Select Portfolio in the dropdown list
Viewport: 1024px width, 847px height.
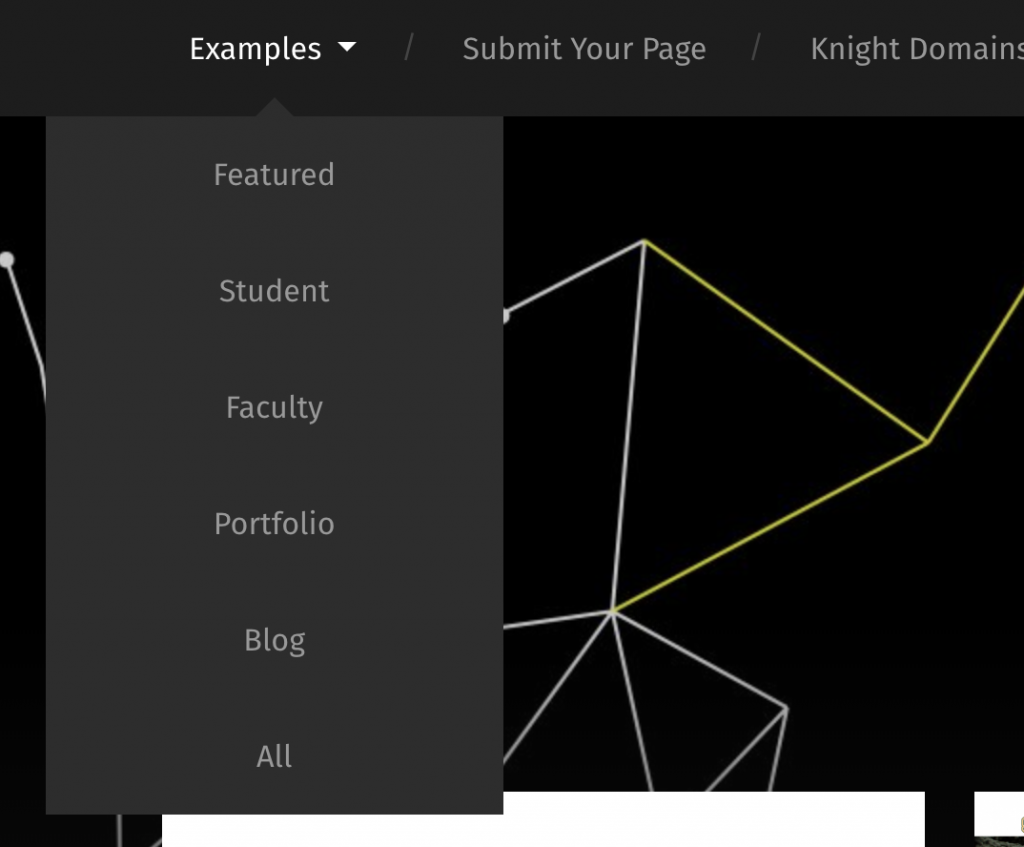274,524
